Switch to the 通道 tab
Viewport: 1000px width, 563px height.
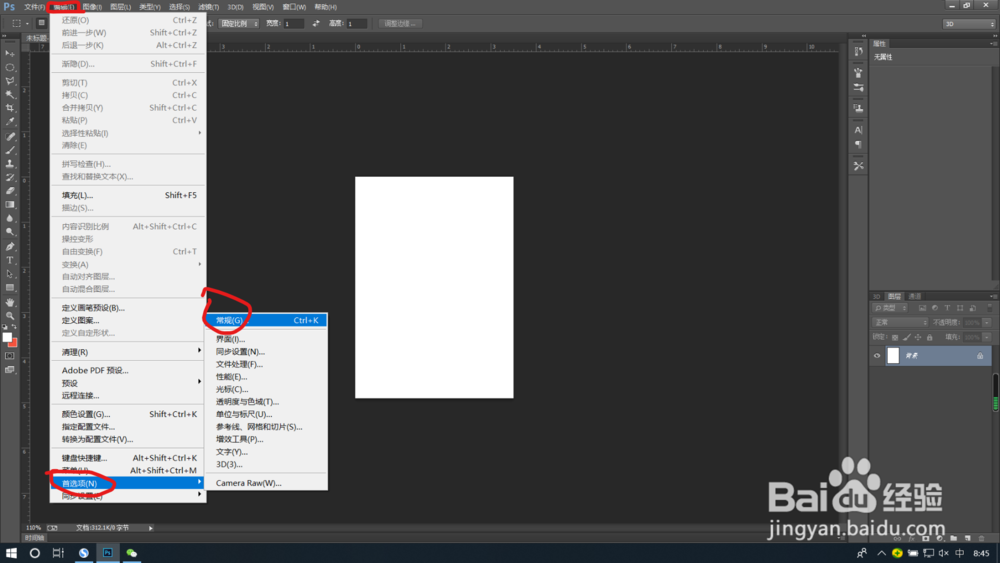(915, 296)
